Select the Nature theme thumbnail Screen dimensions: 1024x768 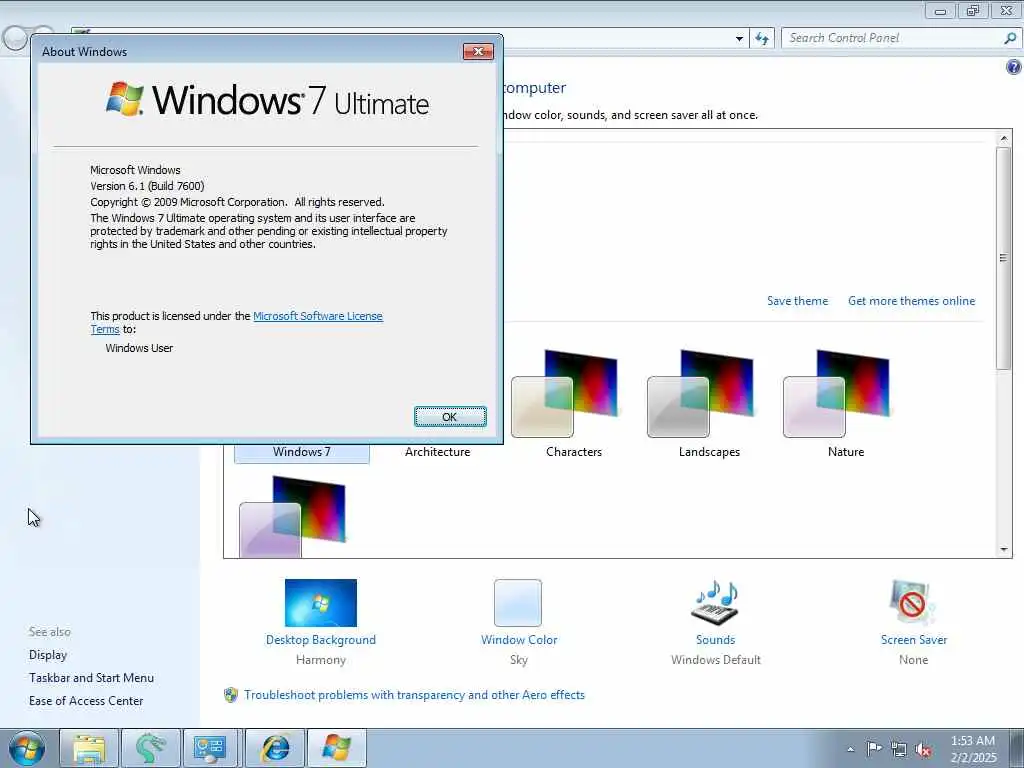pos(836,393)
